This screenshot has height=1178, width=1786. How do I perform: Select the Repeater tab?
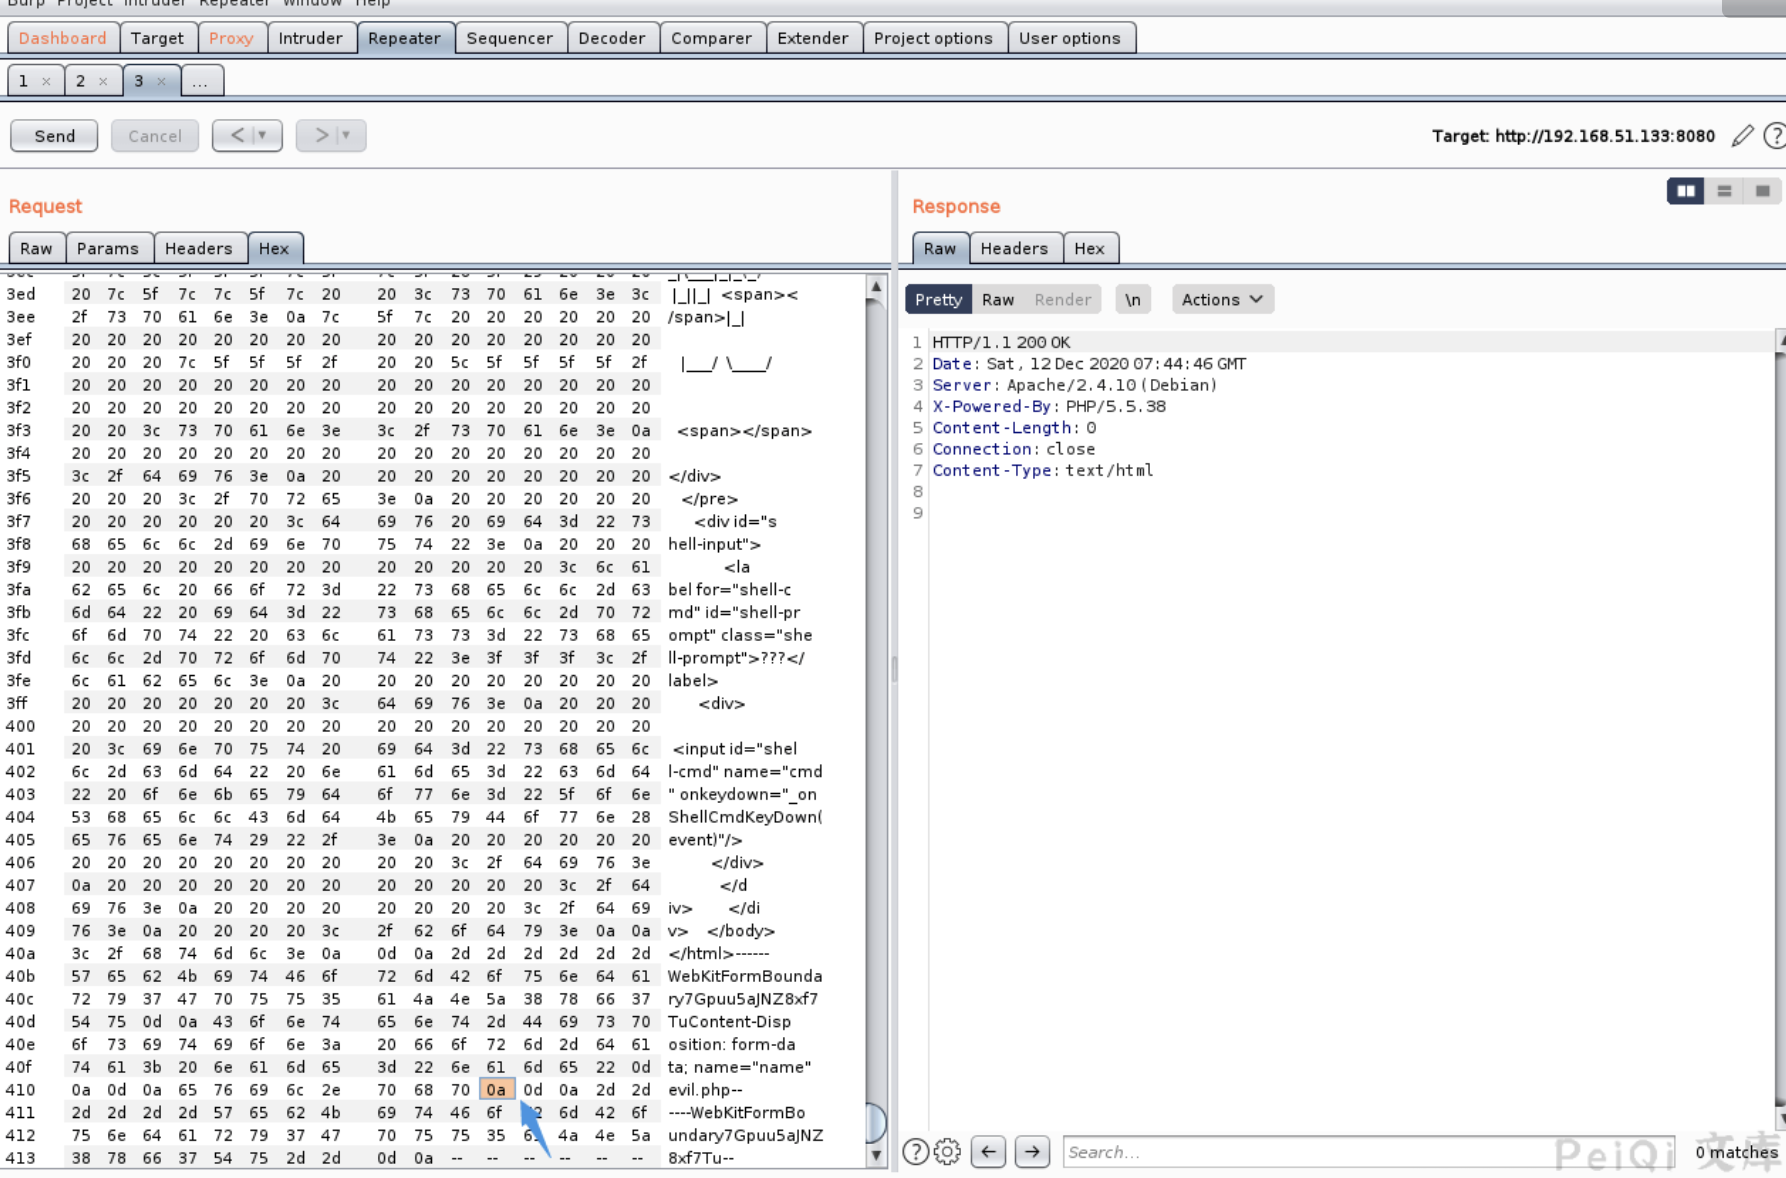pos(404,38)
